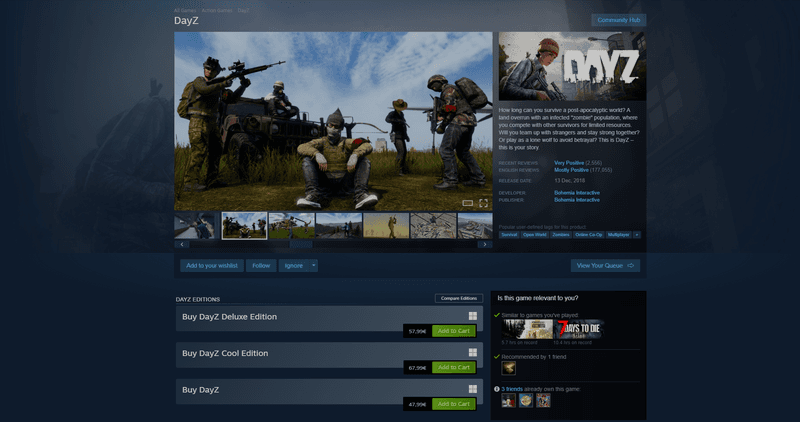The image size is (800, 422).
Task: Open Very Positive recent reviews link
Action: click(569, 163)
